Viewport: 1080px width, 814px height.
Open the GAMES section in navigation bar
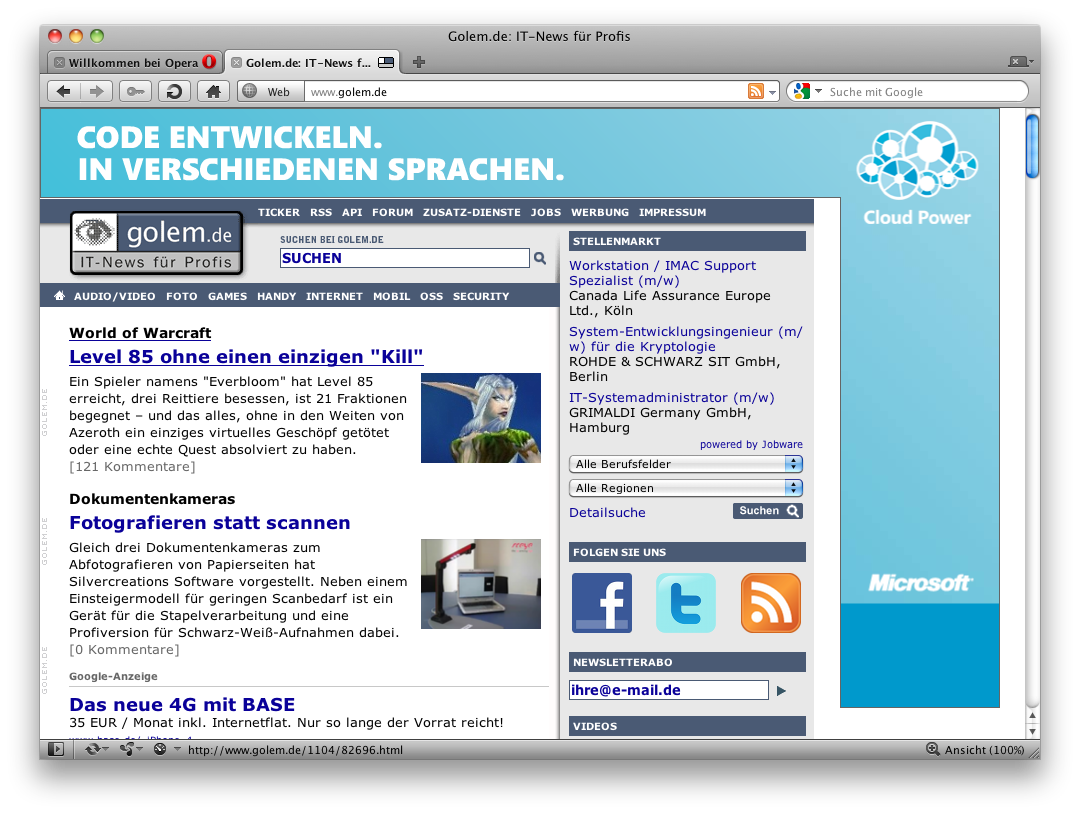[x=227, y=296]
